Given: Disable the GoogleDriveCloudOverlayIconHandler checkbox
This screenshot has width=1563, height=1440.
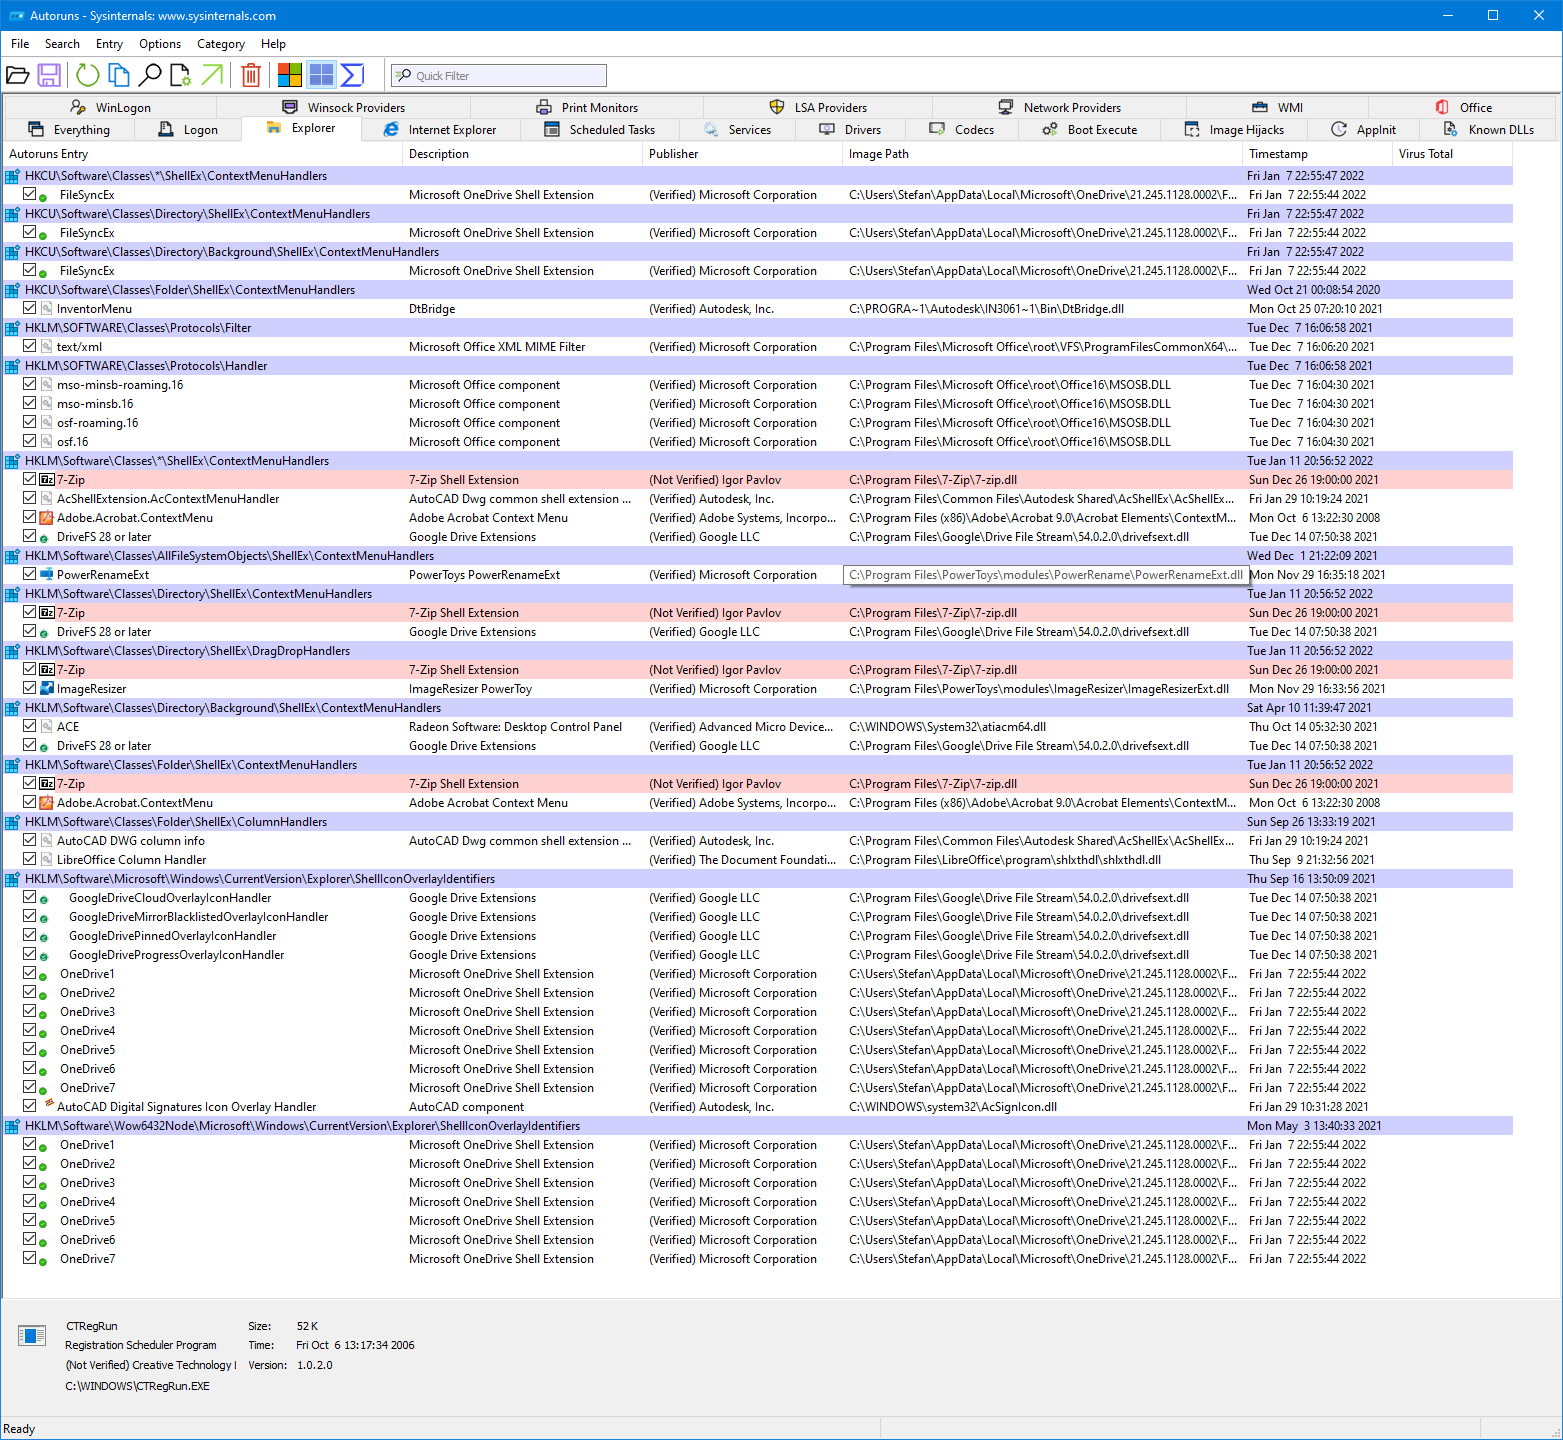Looking at the screenshot, I should pos(30,897).
